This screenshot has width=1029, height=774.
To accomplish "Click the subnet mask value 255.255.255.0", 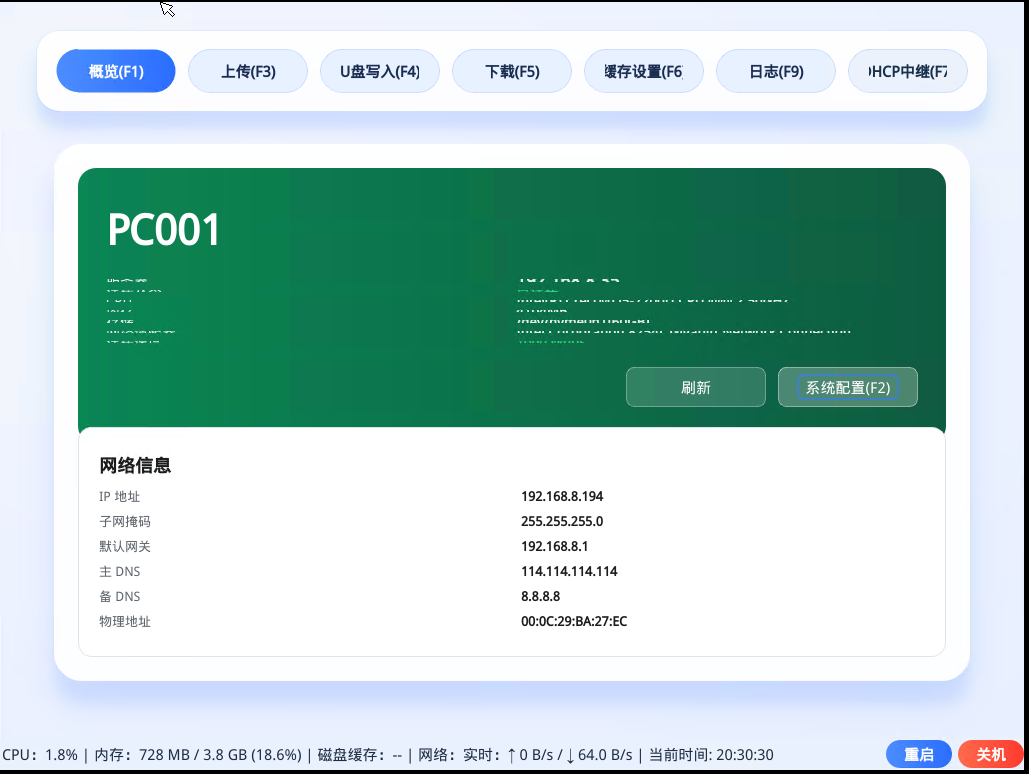I will (x=562, y=521).
